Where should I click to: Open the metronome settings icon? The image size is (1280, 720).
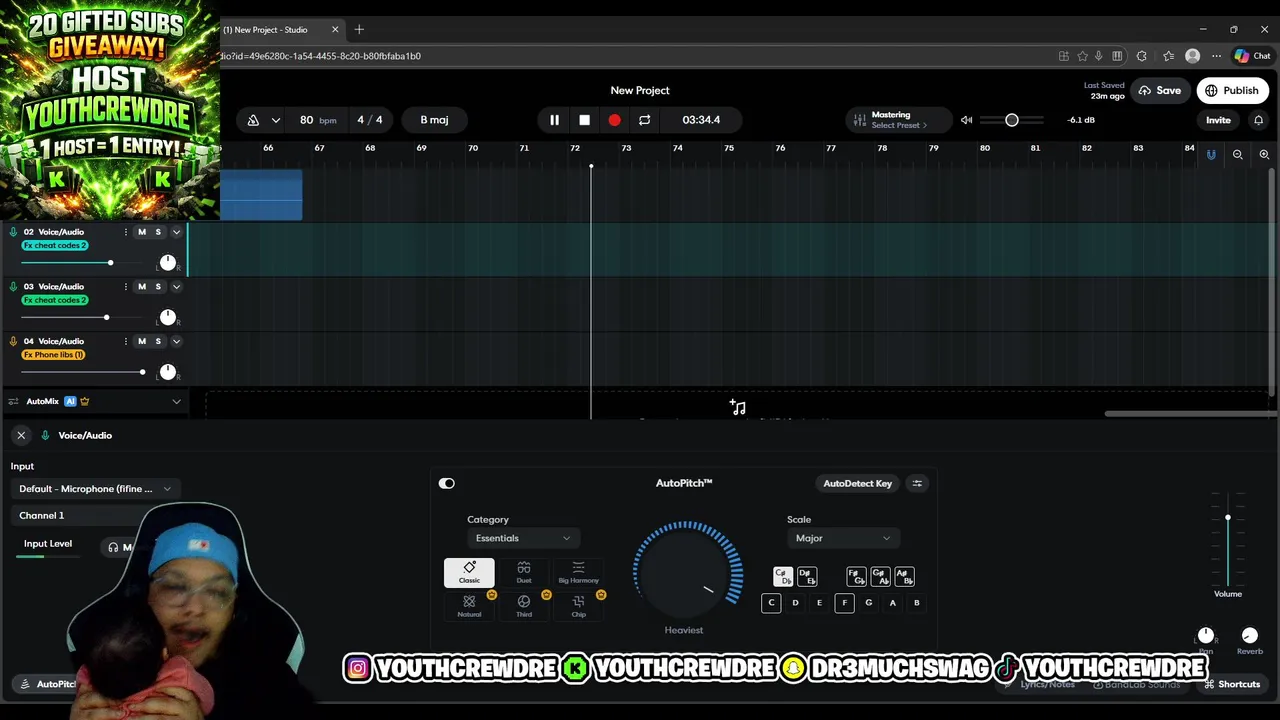point(253,120)
